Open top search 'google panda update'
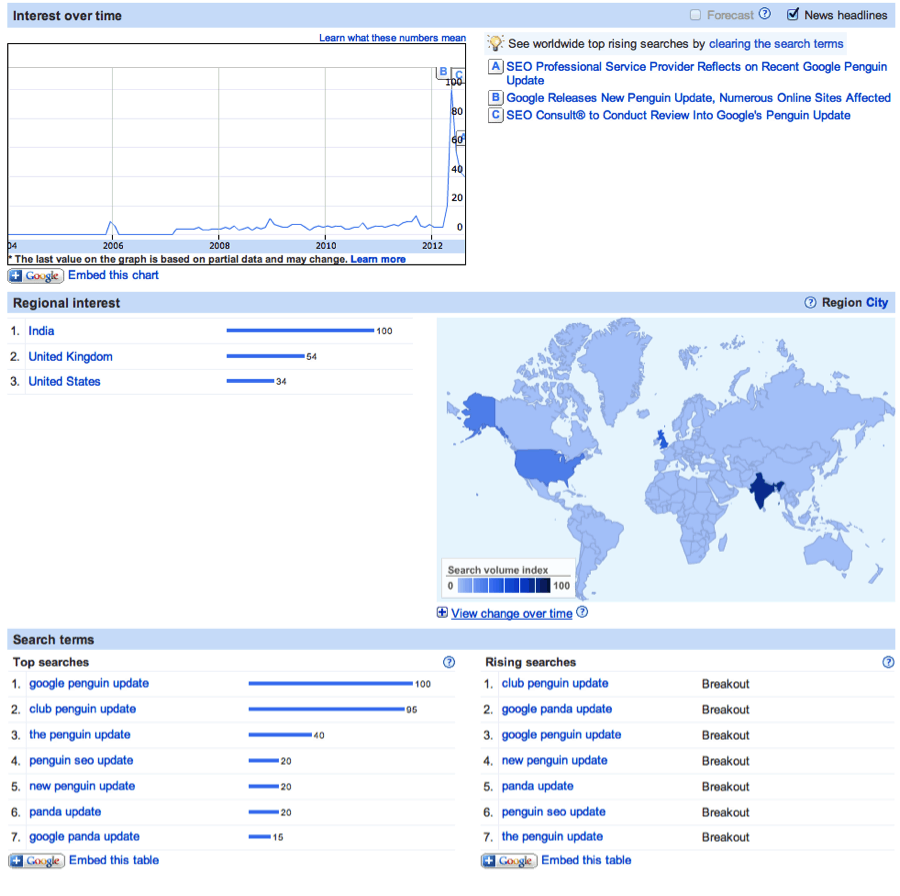Image resolution: width=900 pixels, height=896 pixels. pos(84,837)
